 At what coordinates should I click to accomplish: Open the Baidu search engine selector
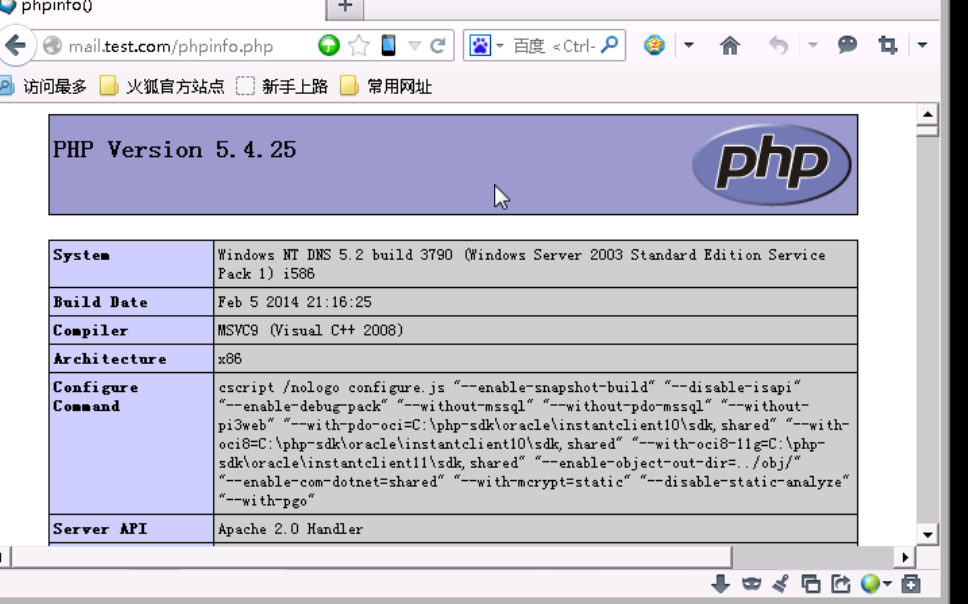(x=486, y=46)
